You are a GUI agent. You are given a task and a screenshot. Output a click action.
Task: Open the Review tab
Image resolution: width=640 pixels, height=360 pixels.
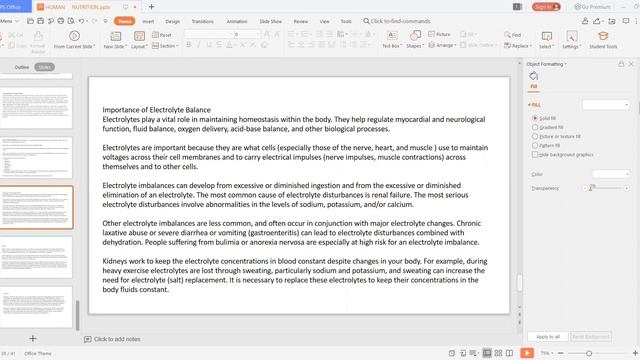pos(301,21)
